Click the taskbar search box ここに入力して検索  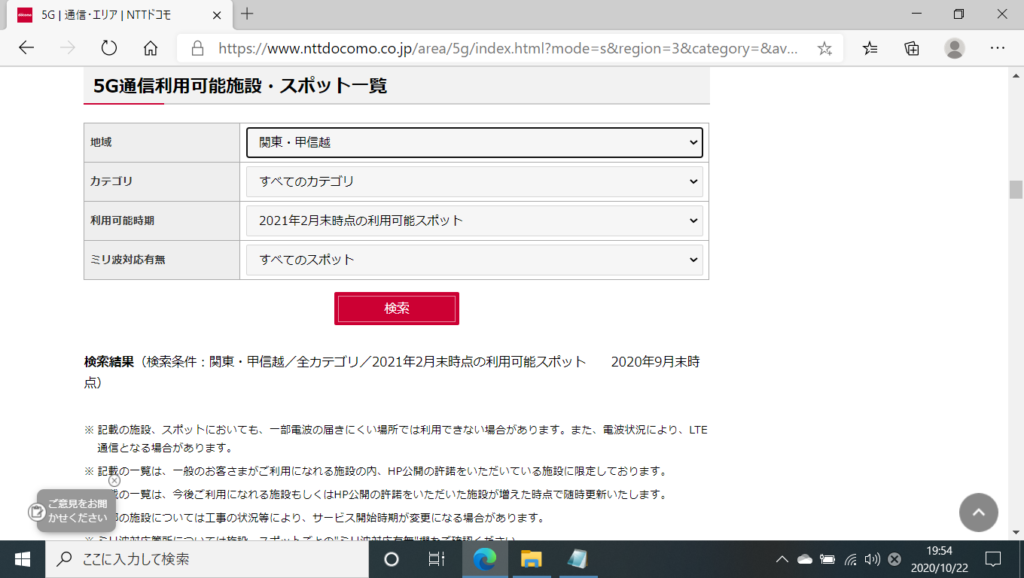[x=207, y=559]
